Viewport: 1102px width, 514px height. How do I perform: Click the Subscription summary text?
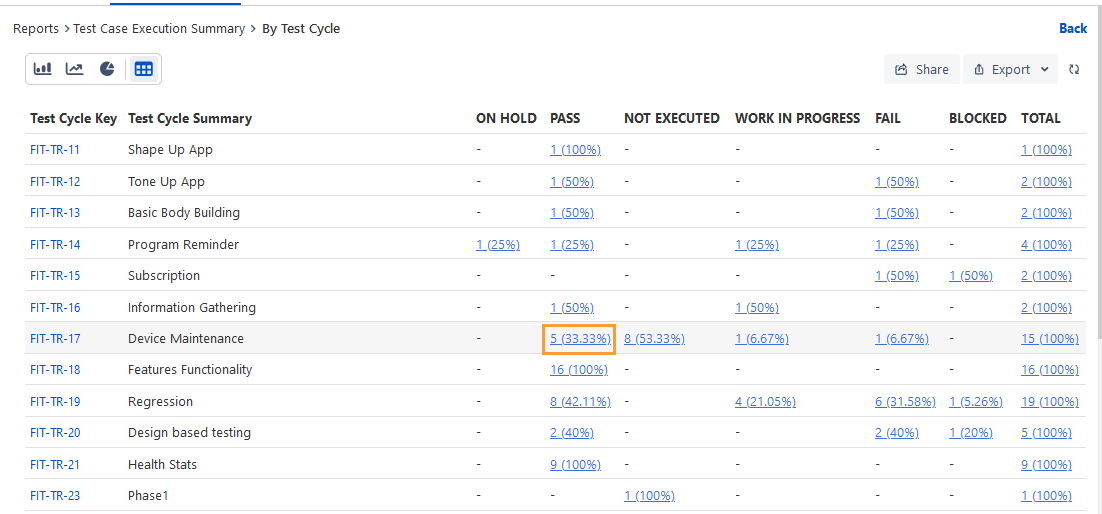[x=164, y=276]
